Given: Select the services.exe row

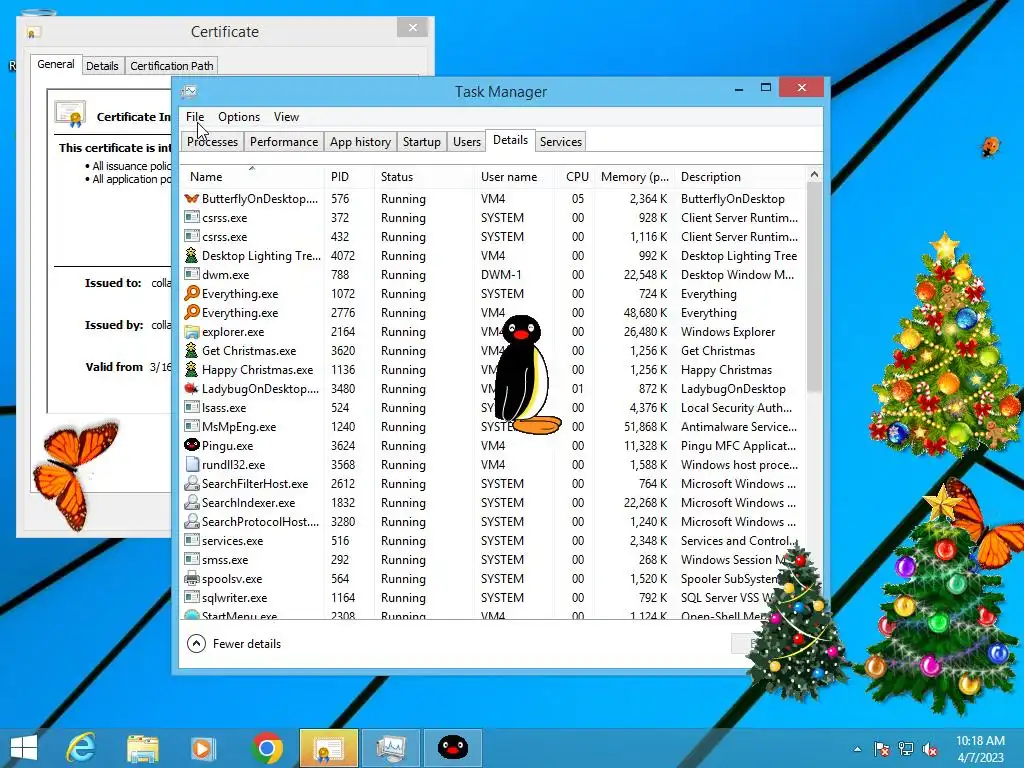Looking at the screenshot, I should tap(494, 541).
